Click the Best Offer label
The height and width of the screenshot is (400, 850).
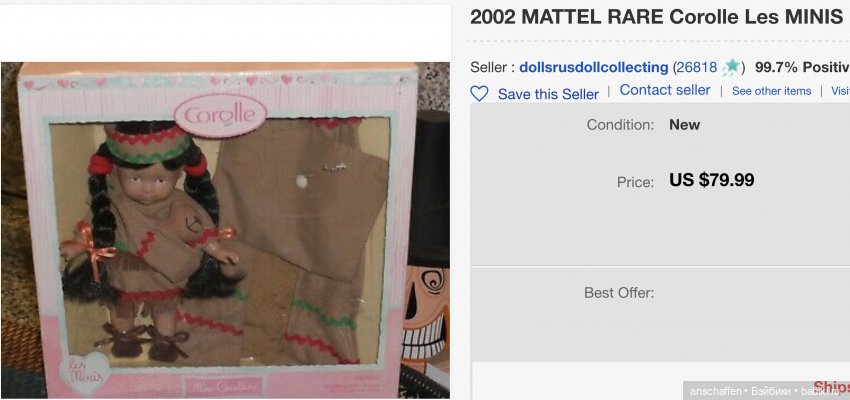[619, 293]
